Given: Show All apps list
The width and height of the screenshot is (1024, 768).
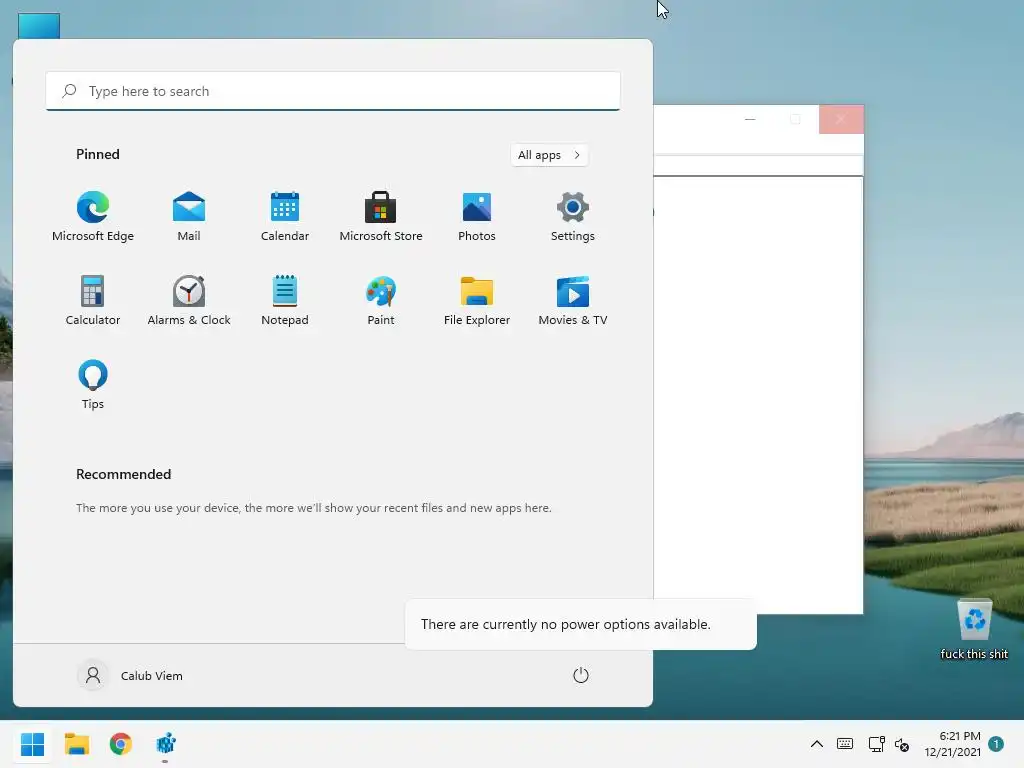Looking at the screenshot, I should (549, 155).
